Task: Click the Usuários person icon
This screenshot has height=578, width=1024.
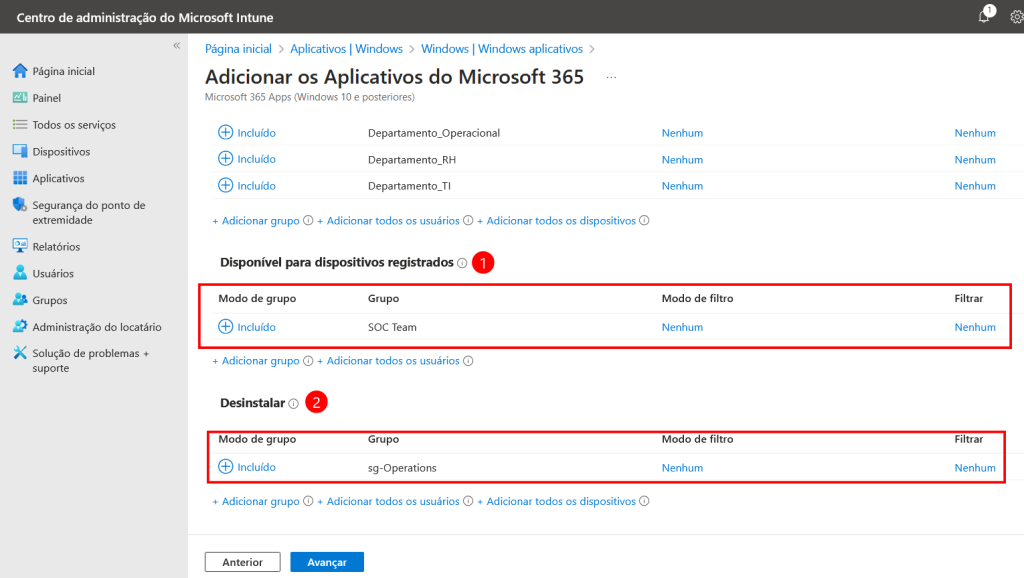Action: 20,273
